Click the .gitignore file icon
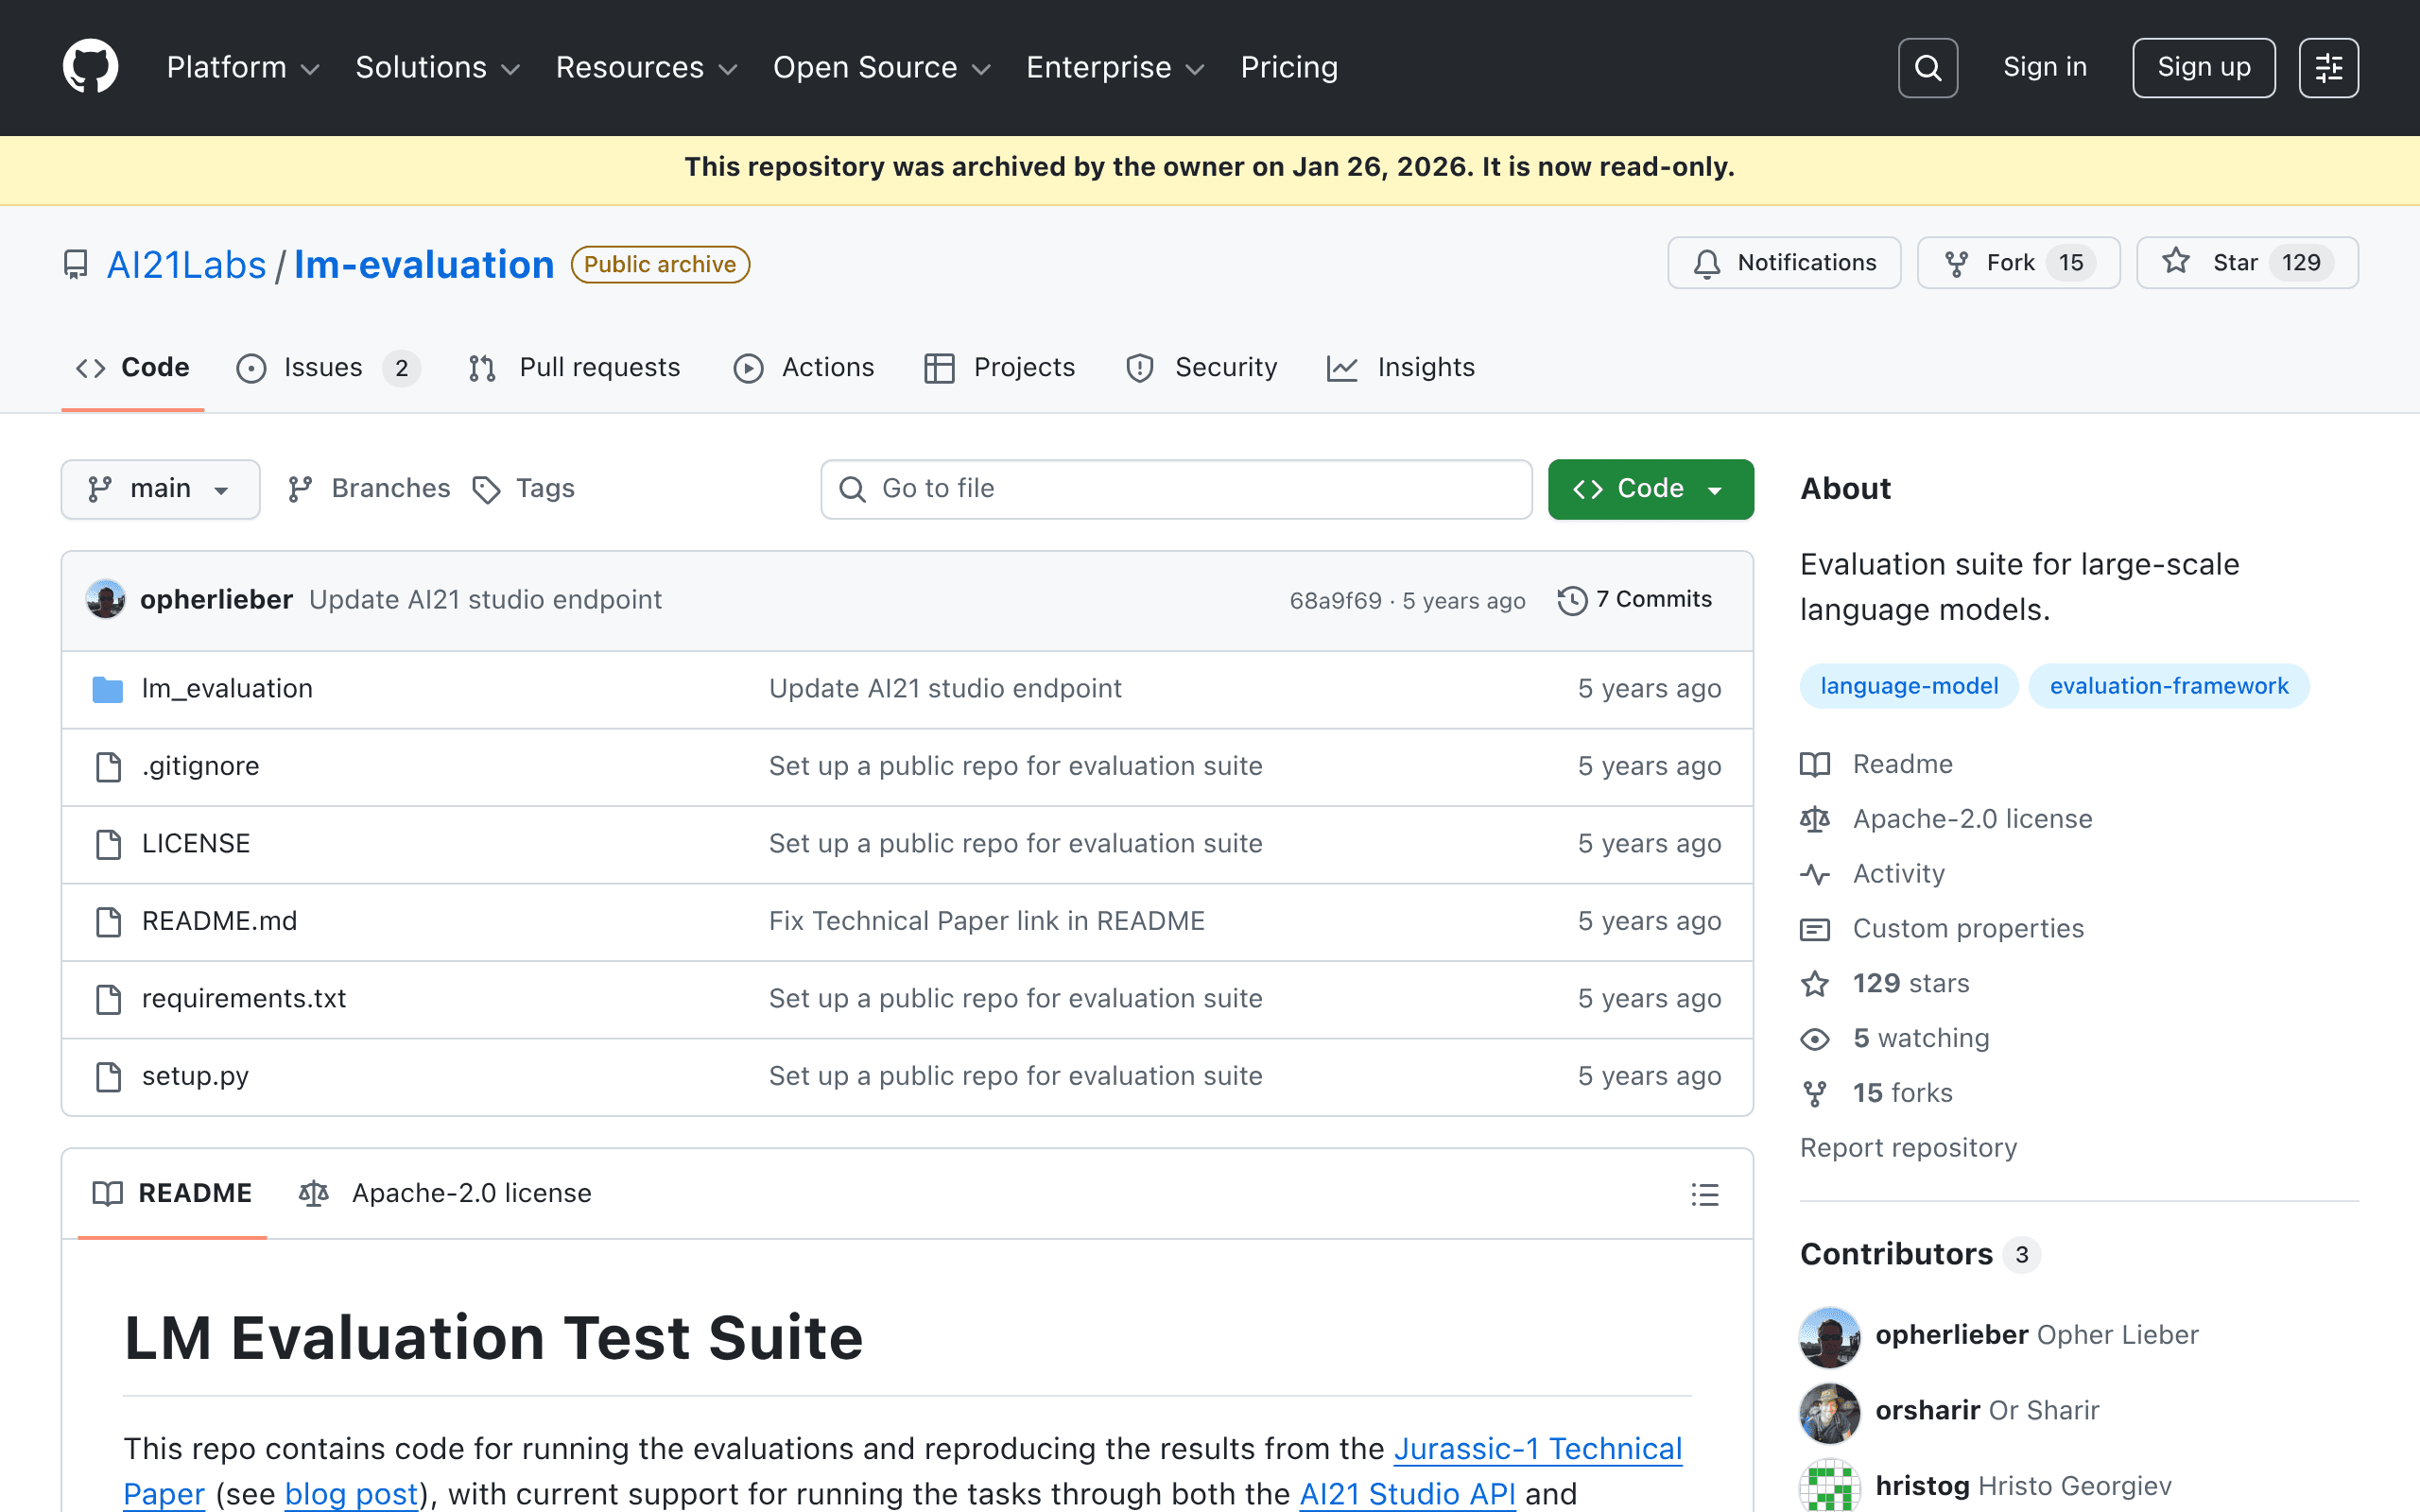This screenshot has height=1512, width=2420. coord(108,767)
